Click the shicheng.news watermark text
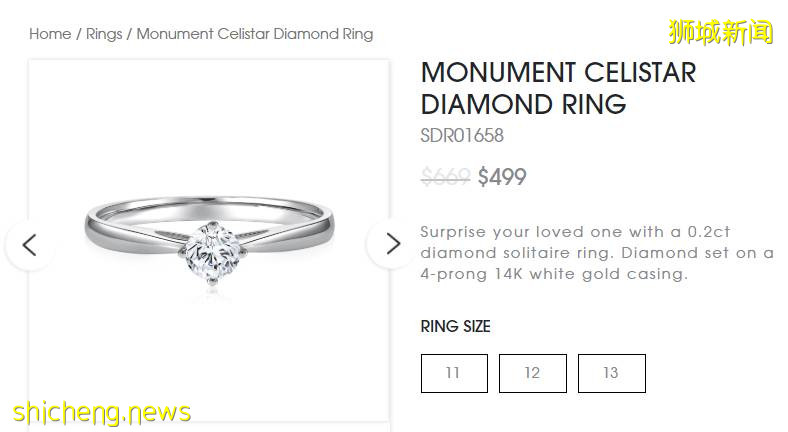Screen dimensions: 788x432 coord(100,412)
